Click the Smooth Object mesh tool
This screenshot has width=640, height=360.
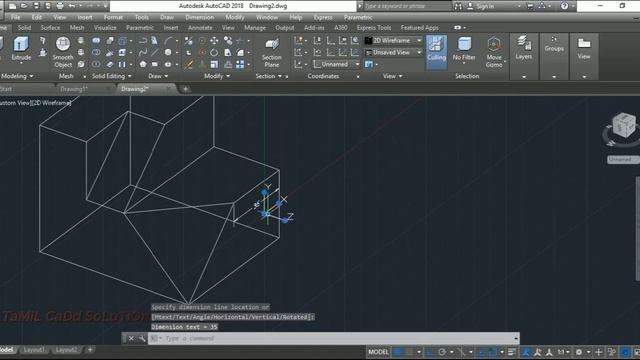(x=63, y=52)
